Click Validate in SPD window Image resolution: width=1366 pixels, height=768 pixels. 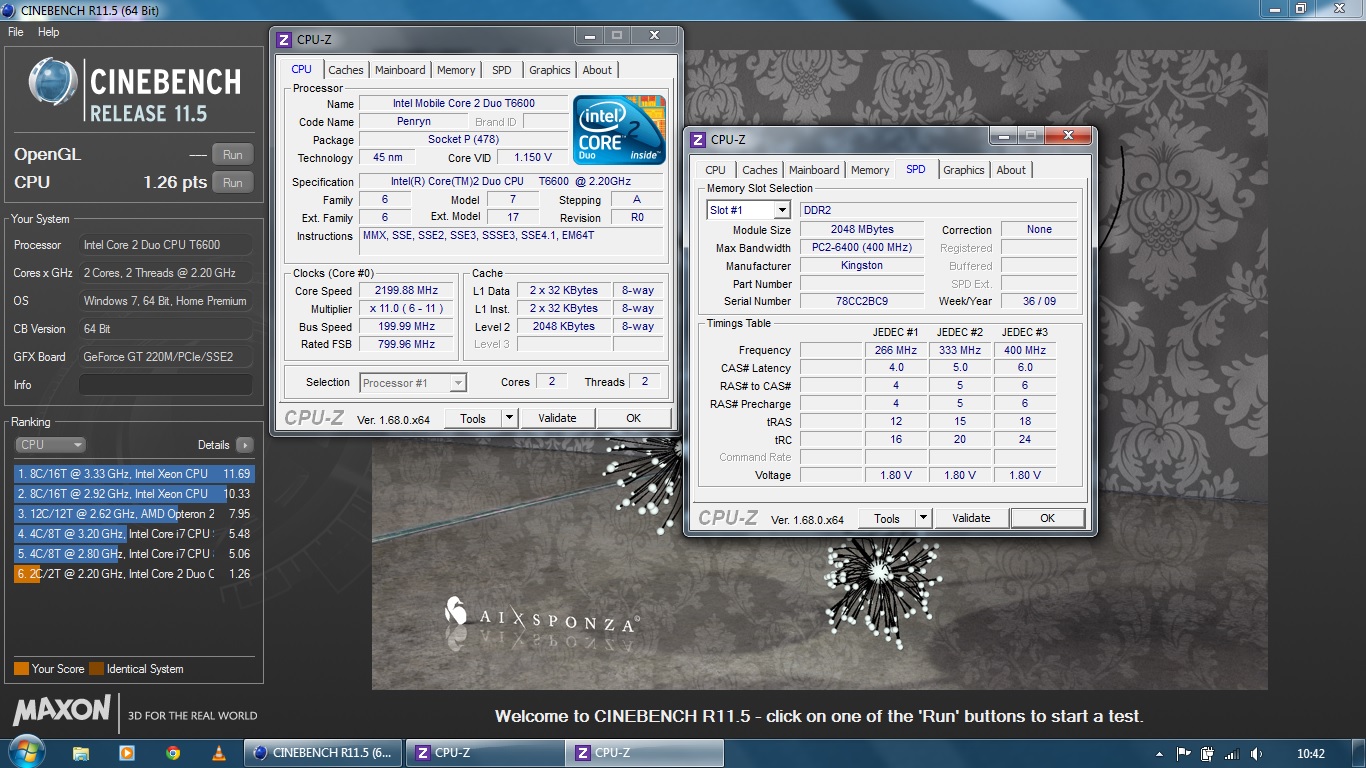(x=971, y=518)
